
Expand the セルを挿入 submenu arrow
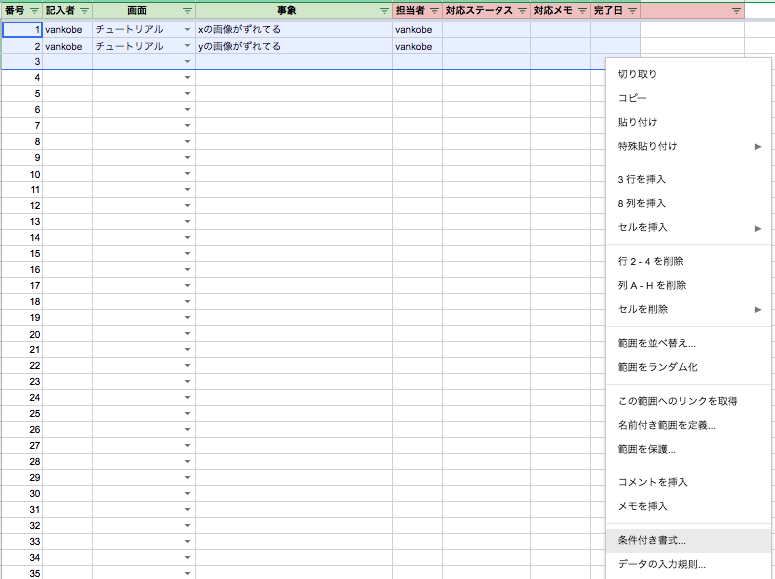758,228
